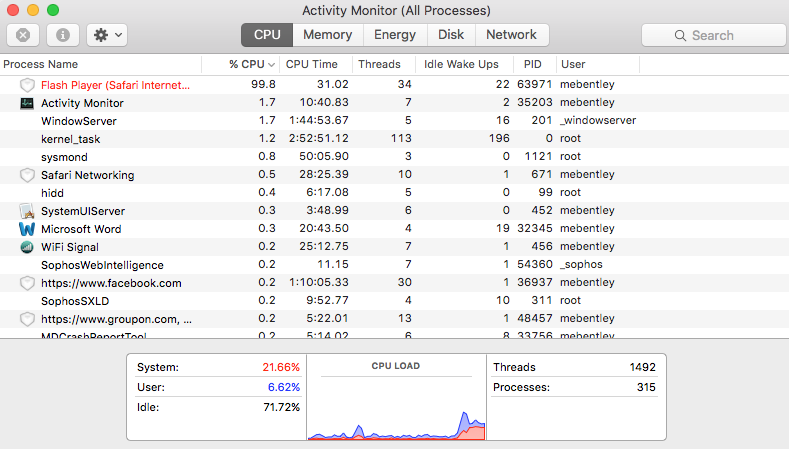Screen dimensions: 789x449
Task: Switch to the Network tab
Action: click(511, 35)
